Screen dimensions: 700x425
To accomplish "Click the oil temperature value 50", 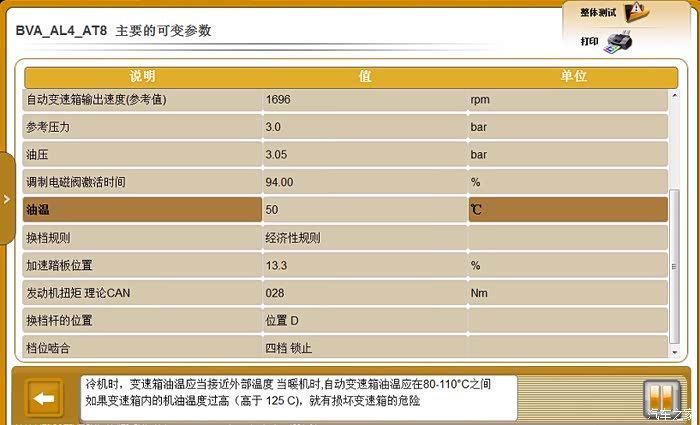I will [x=271, y=210].
